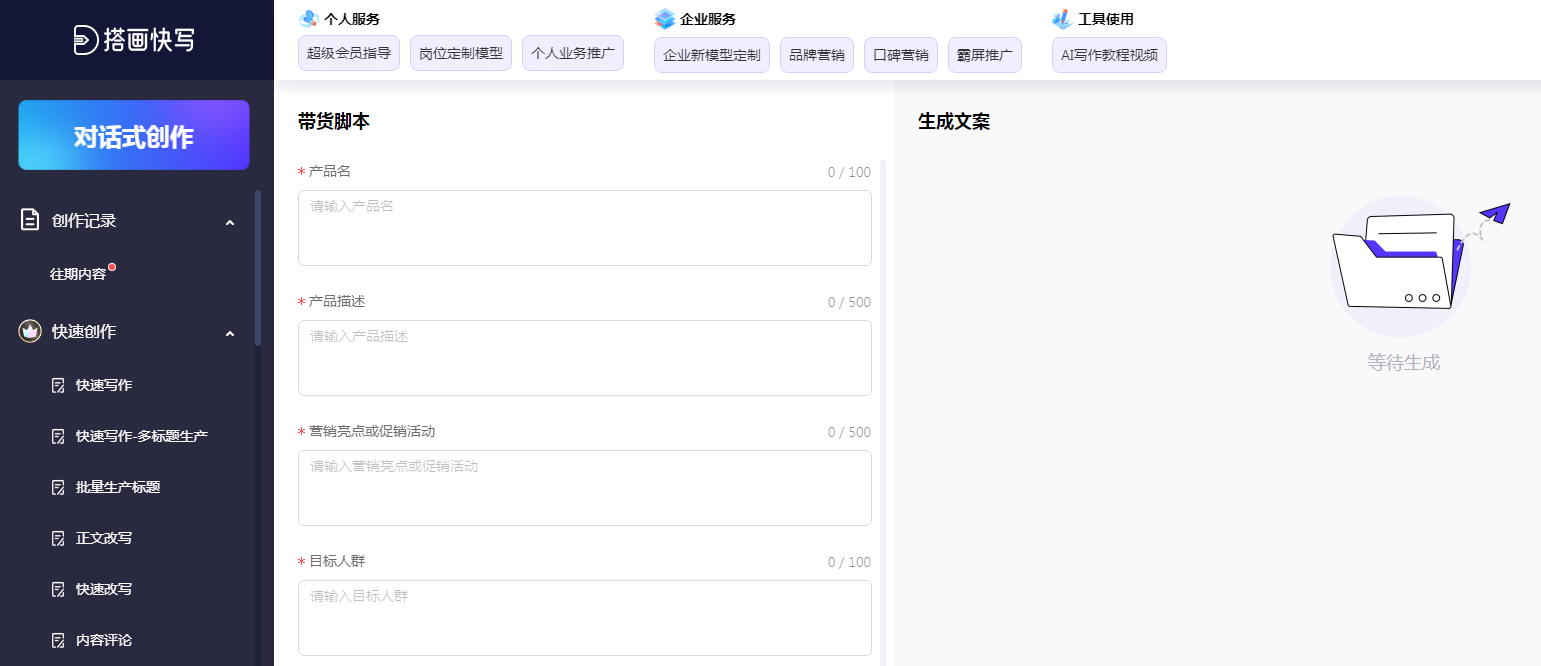
Task: Collapse the 快速创作 section chevron
Action: [230, 333]
